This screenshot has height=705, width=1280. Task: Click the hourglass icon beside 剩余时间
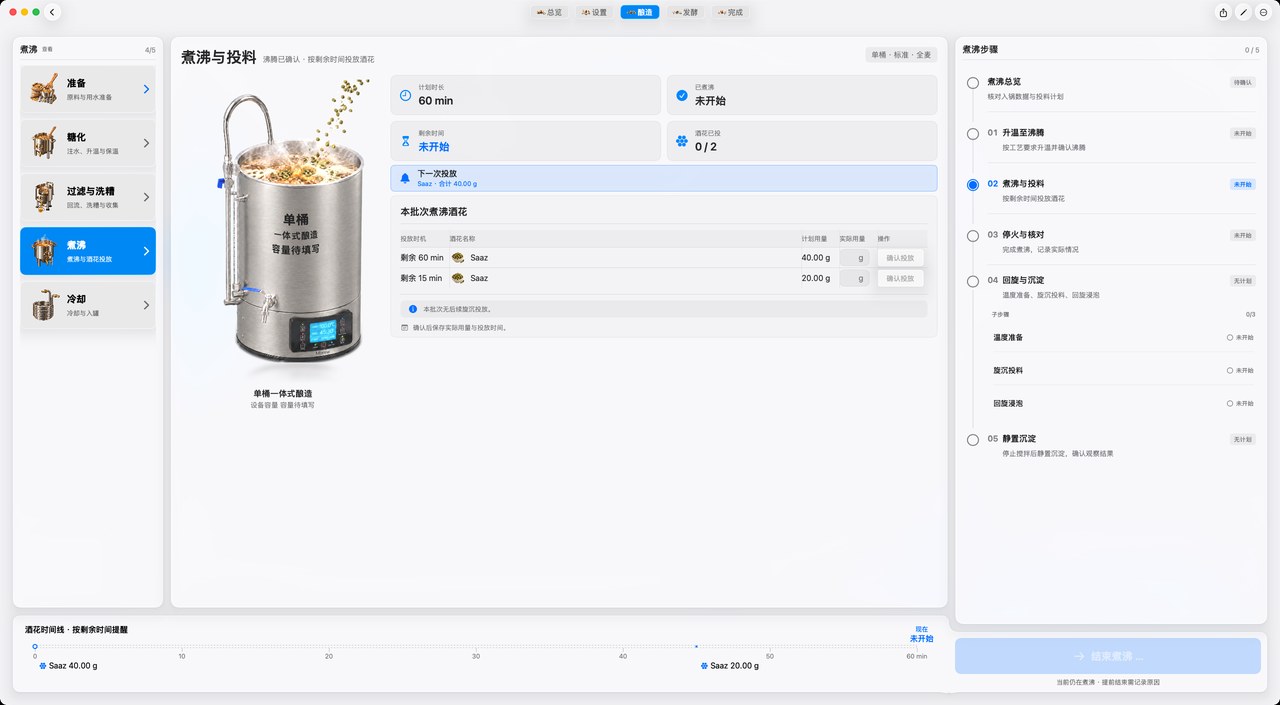tap(405, 141)
